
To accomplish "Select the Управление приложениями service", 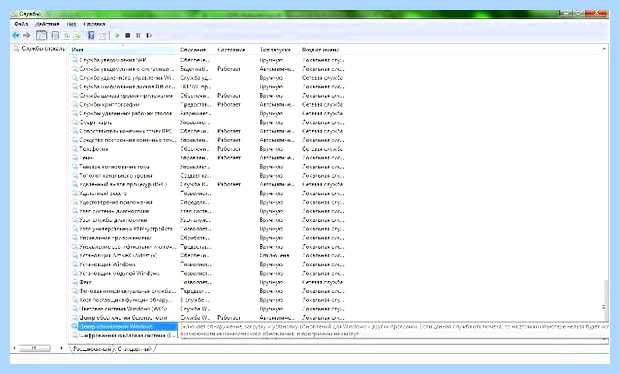I will 115,238.
